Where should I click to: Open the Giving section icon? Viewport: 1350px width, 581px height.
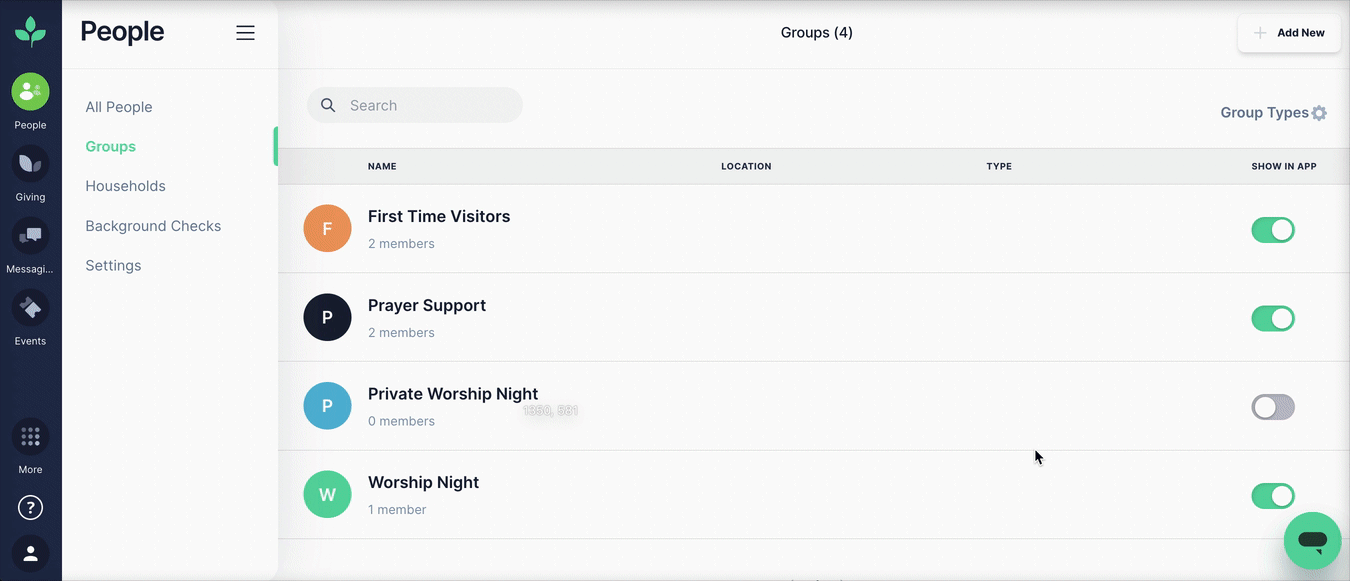pyautogui.click(x=30, y=164)
